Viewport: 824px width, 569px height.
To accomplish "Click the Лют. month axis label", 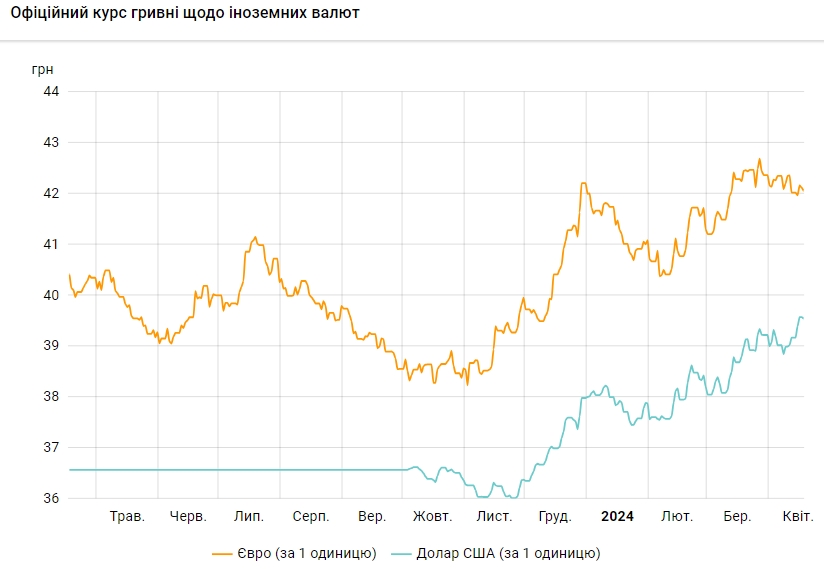I will (x=677, y=517).
